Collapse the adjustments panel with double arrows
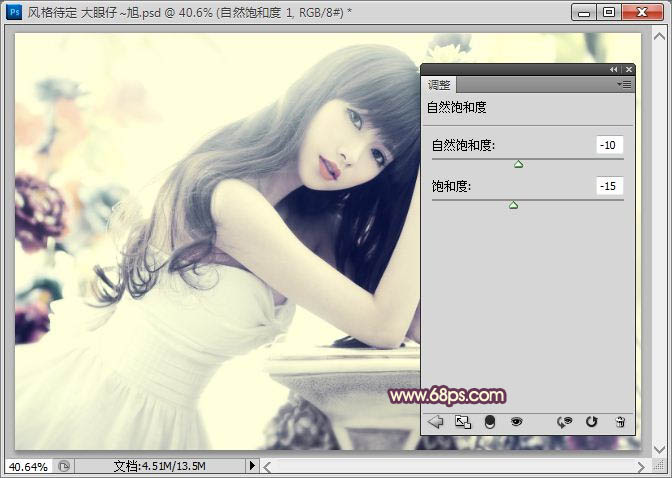Screen dimensions: 672x478 coord(614,70)
